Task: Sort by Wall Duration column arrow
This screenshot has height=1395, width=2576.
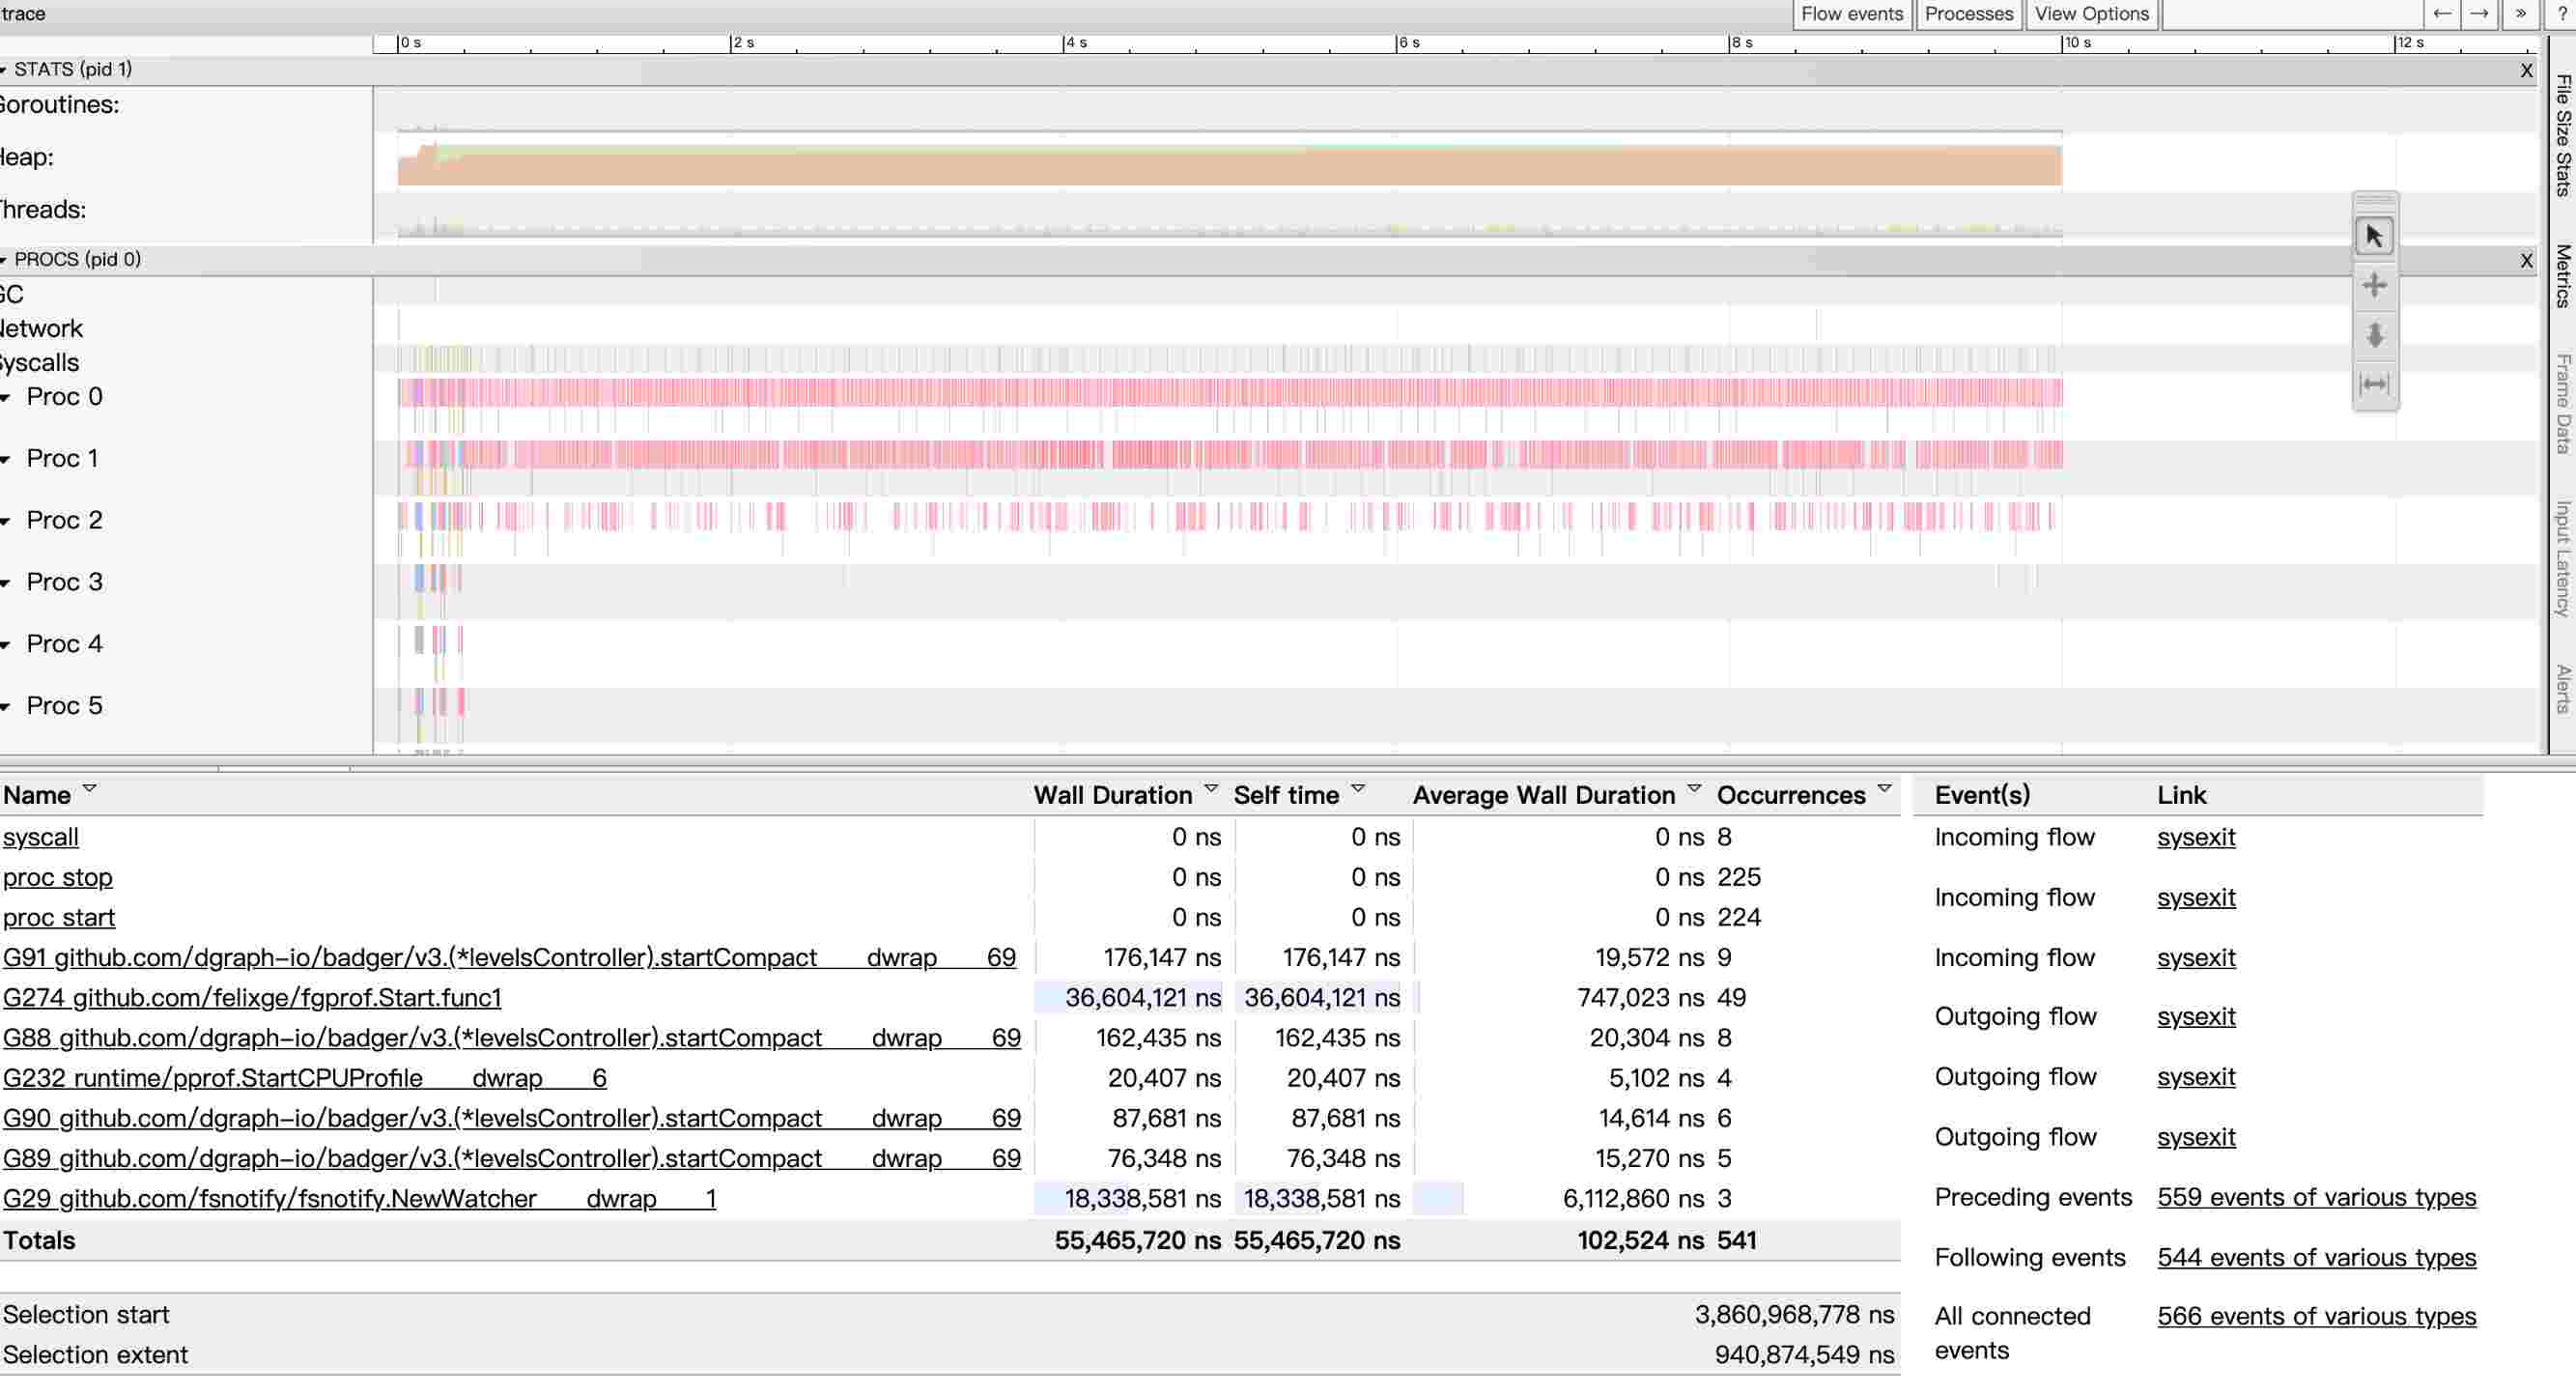Action: [1211, 789]
